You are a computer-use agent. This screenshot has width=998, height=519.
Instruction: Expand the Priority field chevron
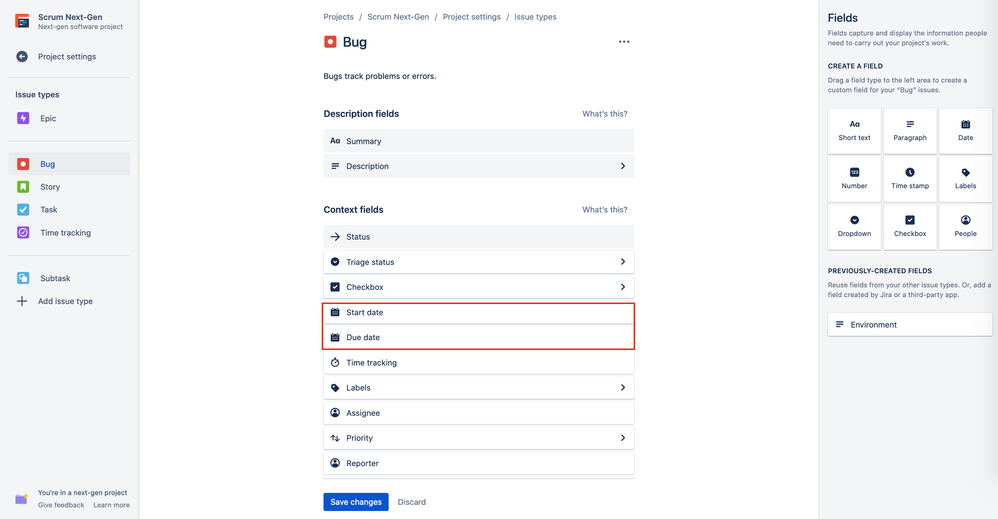pos(622,438)
